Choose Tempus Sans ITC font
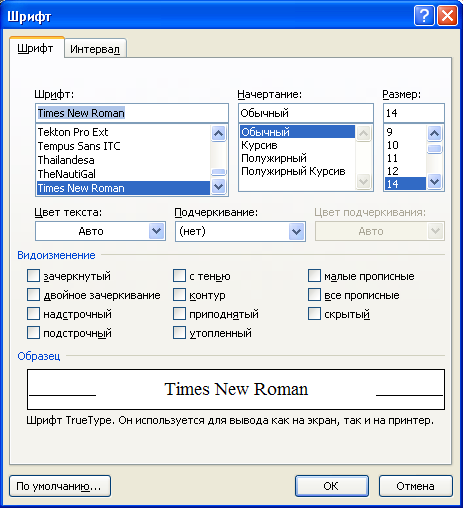The height and width of the screenshot is (508, 463). pyautogui.click(x=123, y=146)
